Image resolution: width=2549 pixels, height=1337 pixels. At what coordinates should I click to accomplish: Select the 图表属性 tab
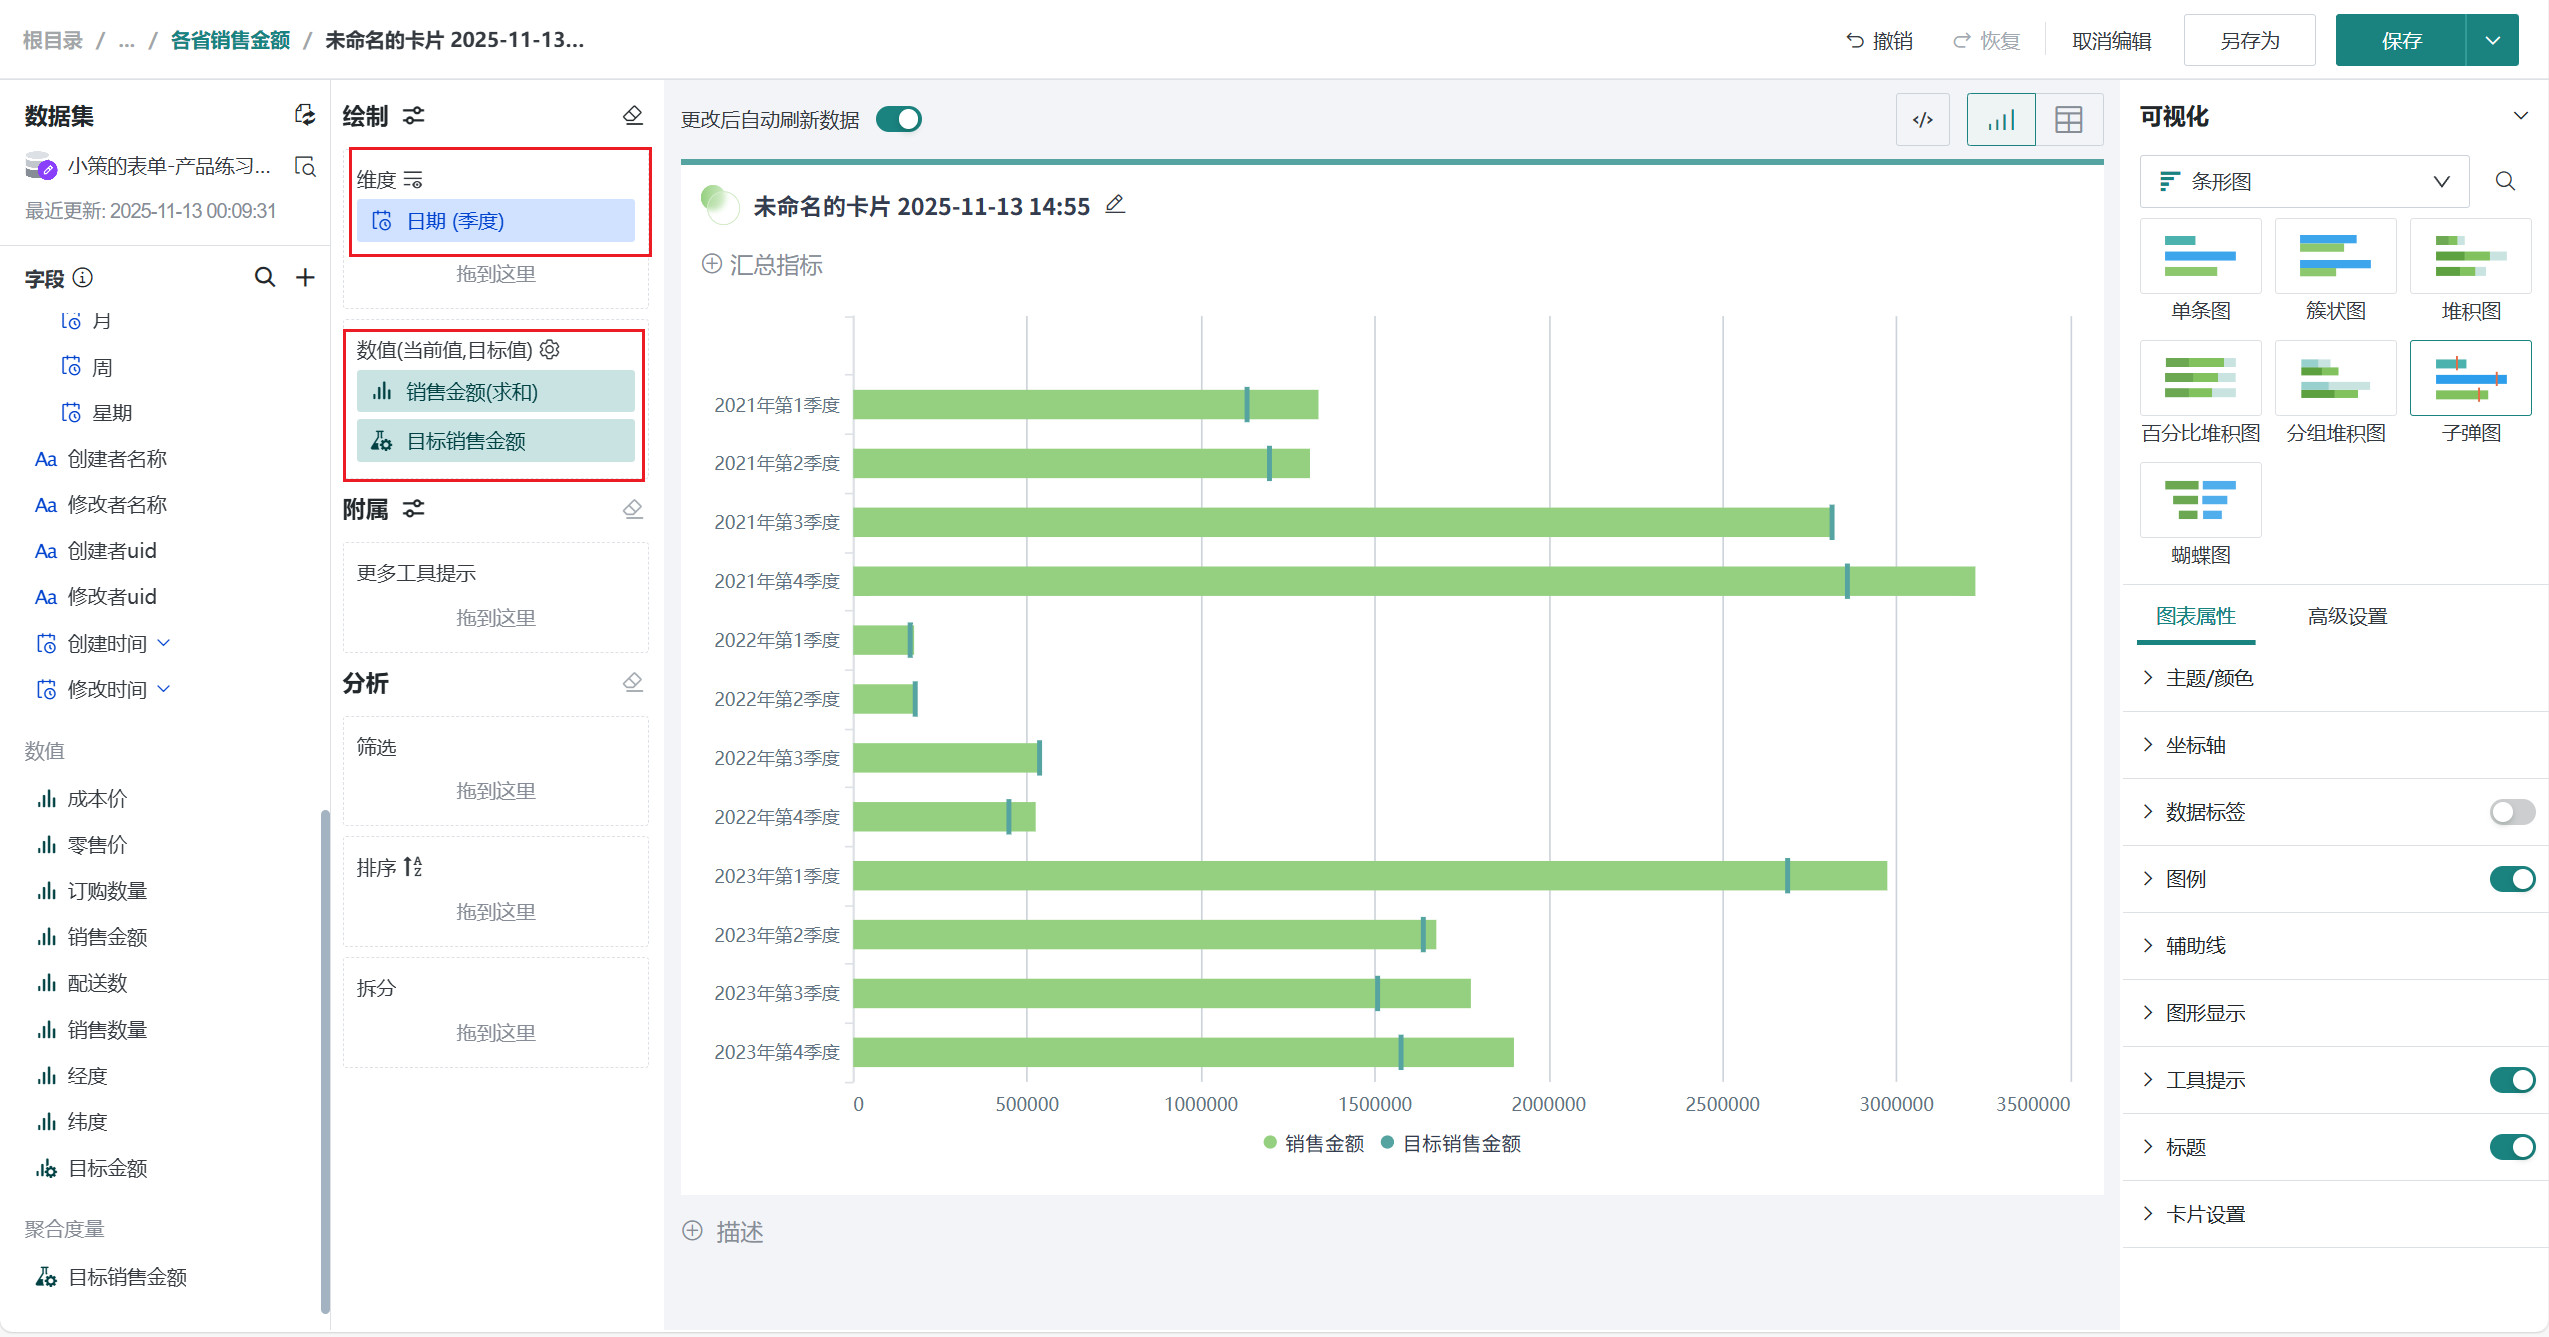tap(2195, 616)
